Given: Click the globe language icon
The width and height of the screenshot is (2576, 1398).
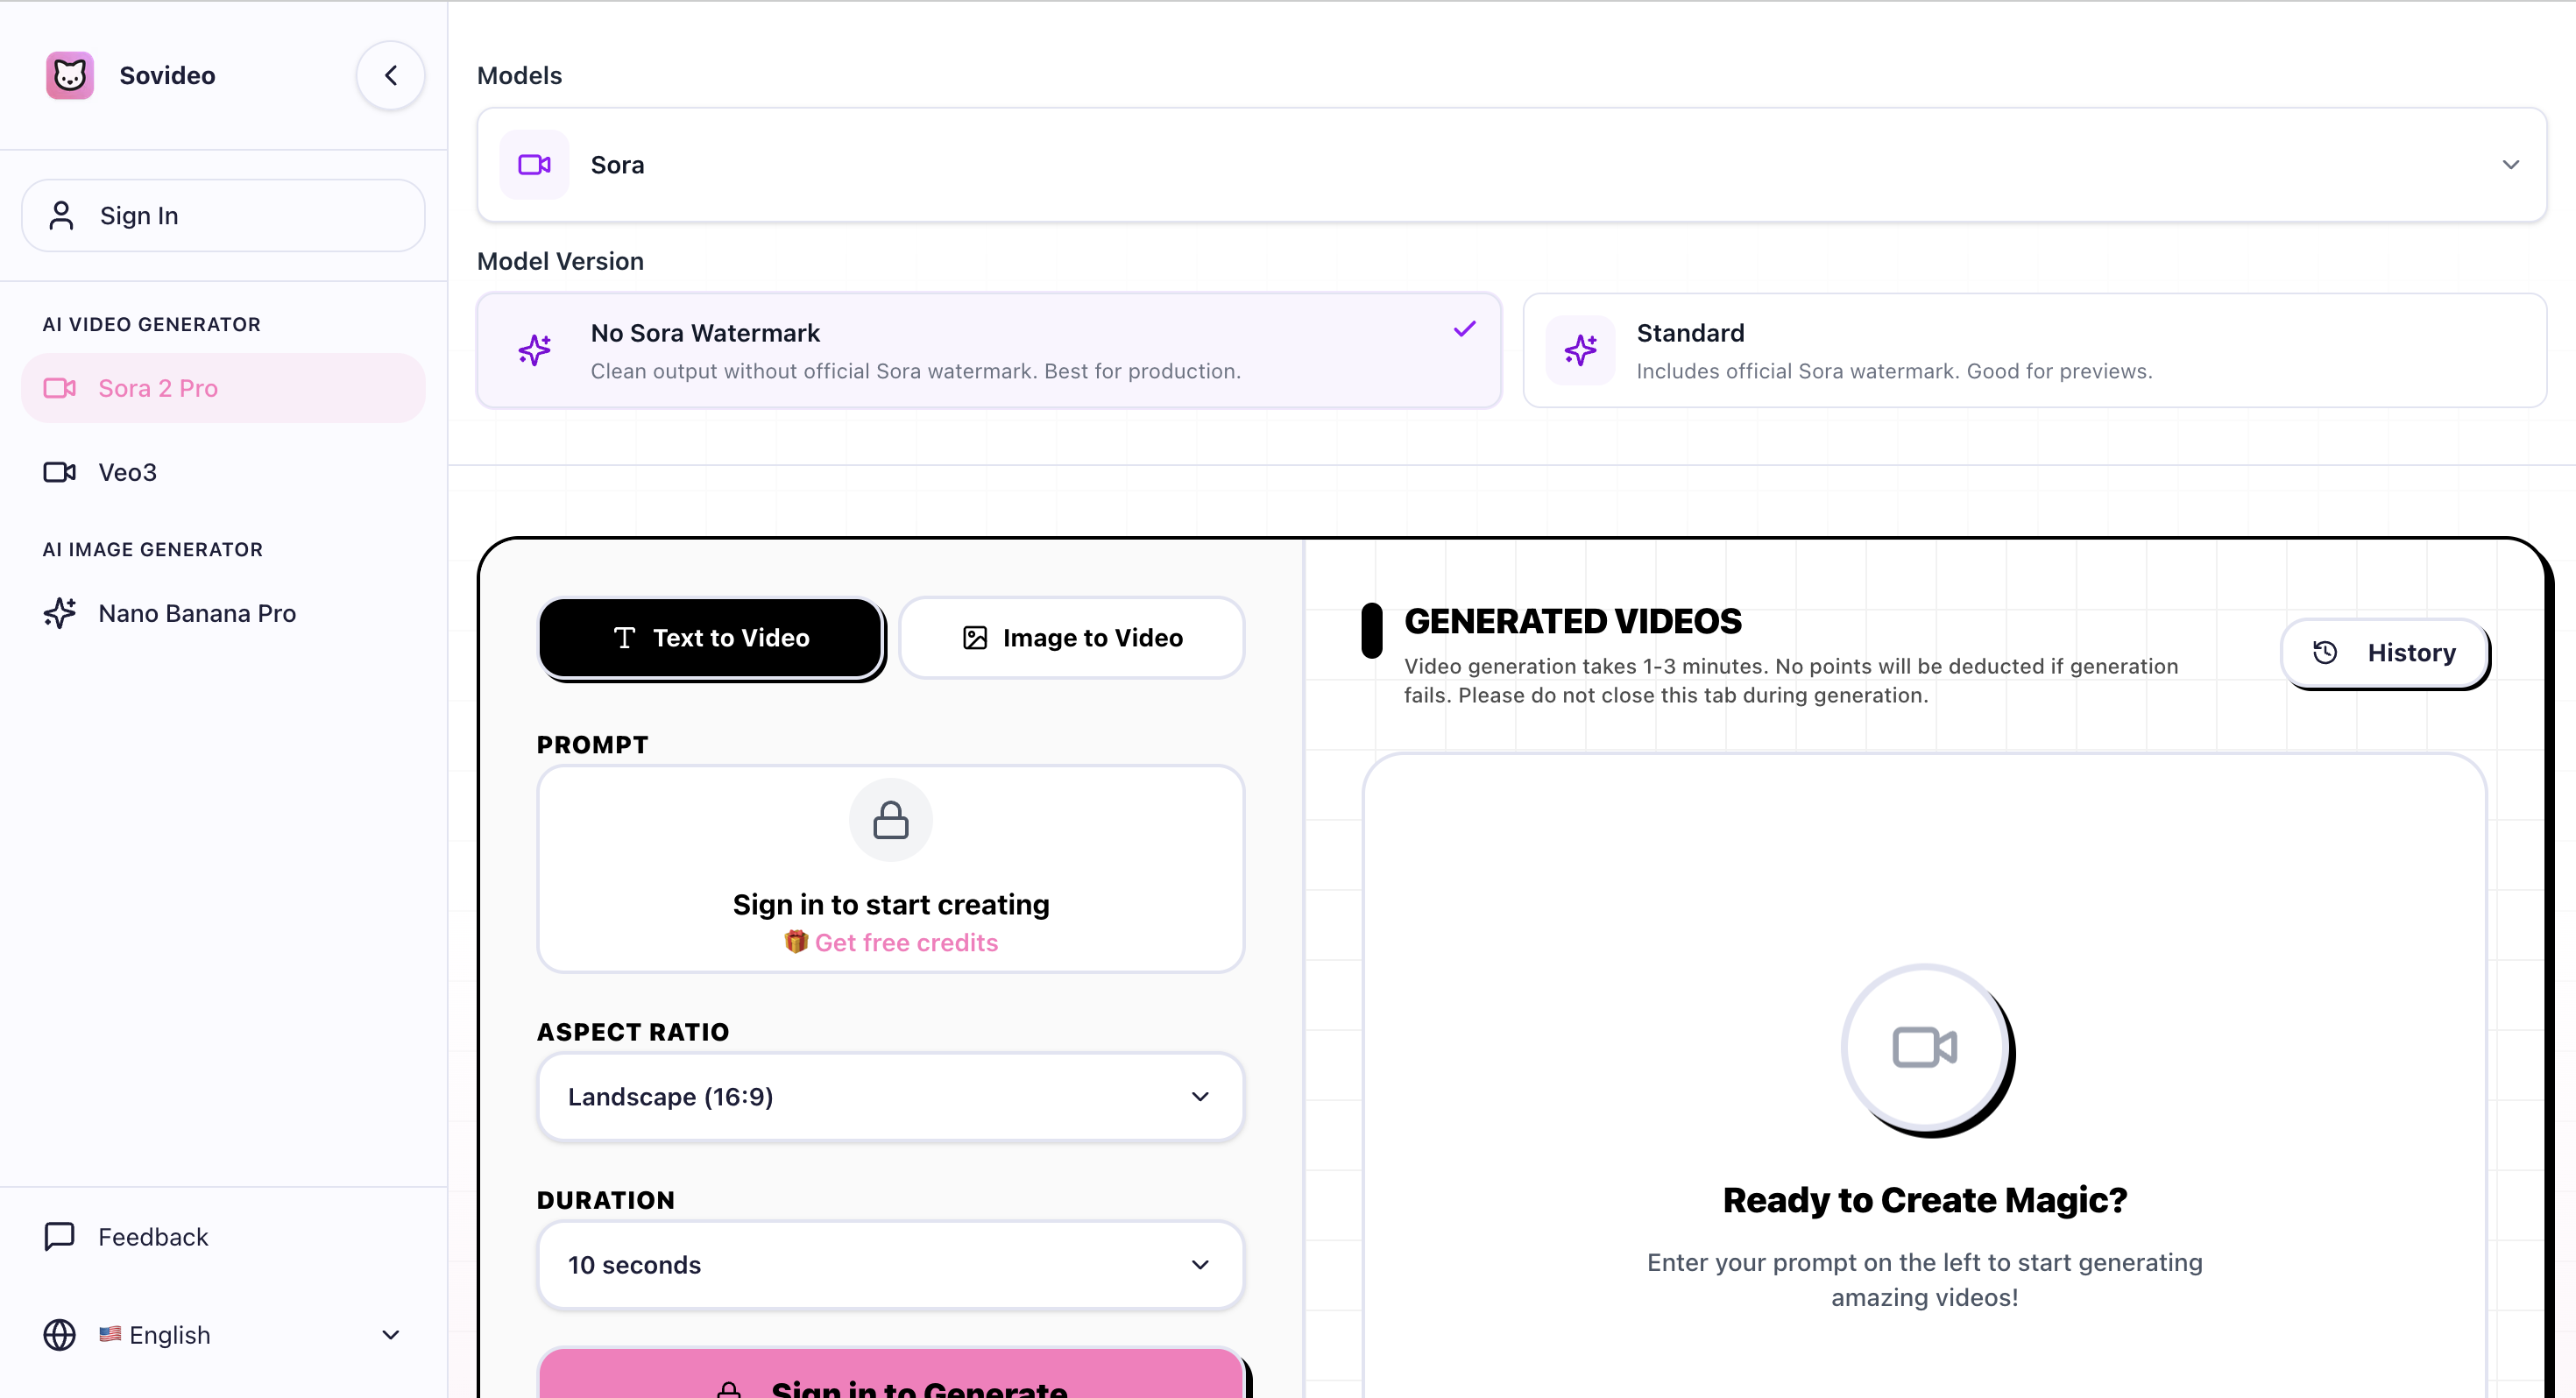Looking at the screenshot, I should [59, 1335].
